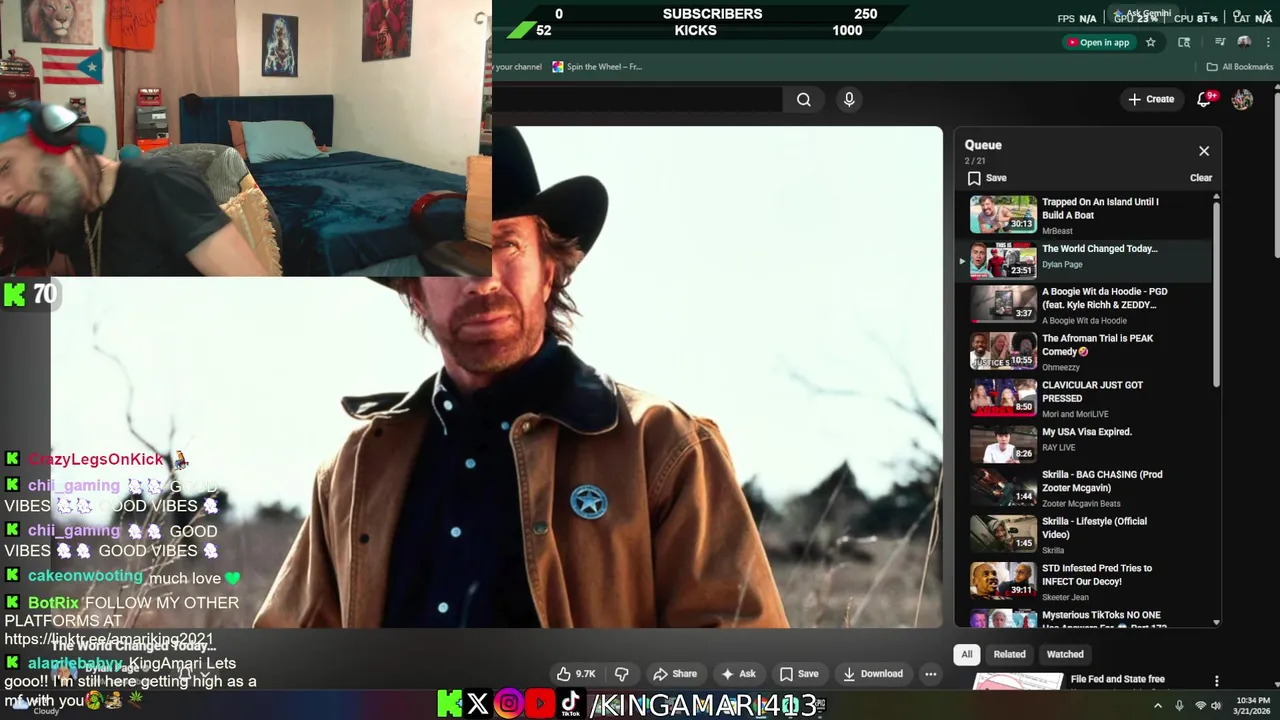Click the overlay Instagram logo icon

click(x=509, y=704)
